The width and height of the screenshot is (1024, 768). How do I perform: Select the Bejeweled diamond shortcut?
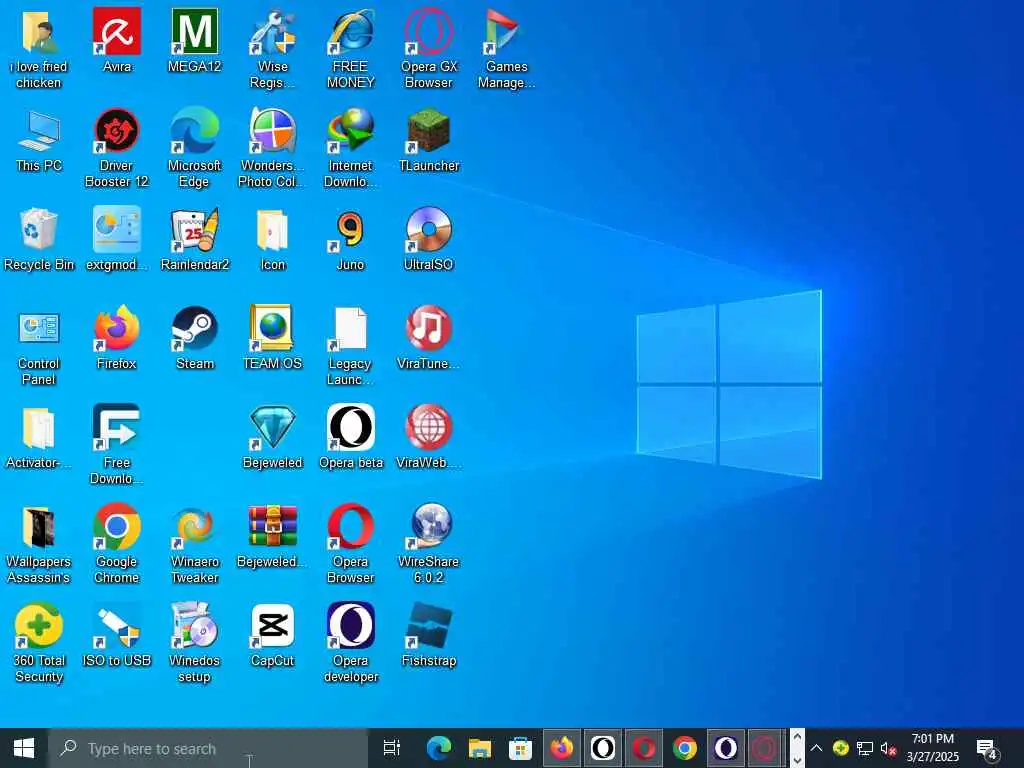pyautogui.click(x=272, y=437)
